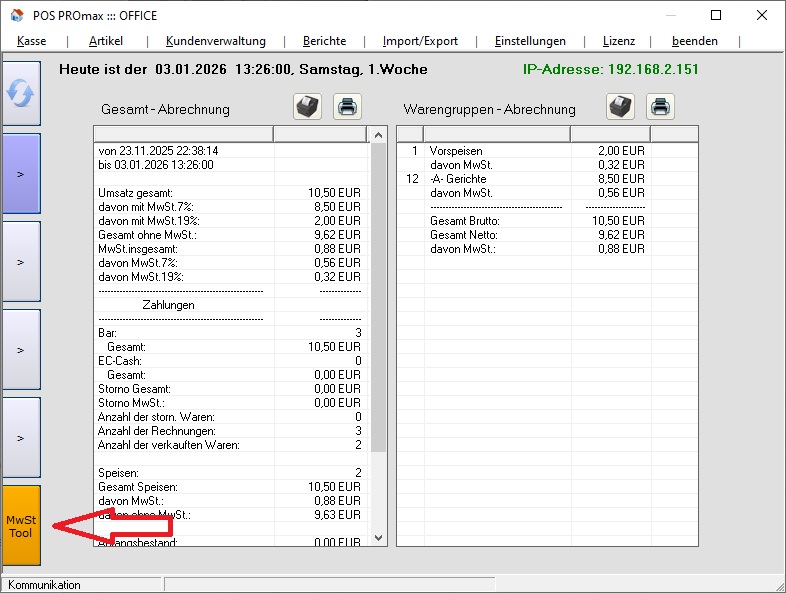
Task: Open the orange MwSt Tool button
Action: pos(21,527)
